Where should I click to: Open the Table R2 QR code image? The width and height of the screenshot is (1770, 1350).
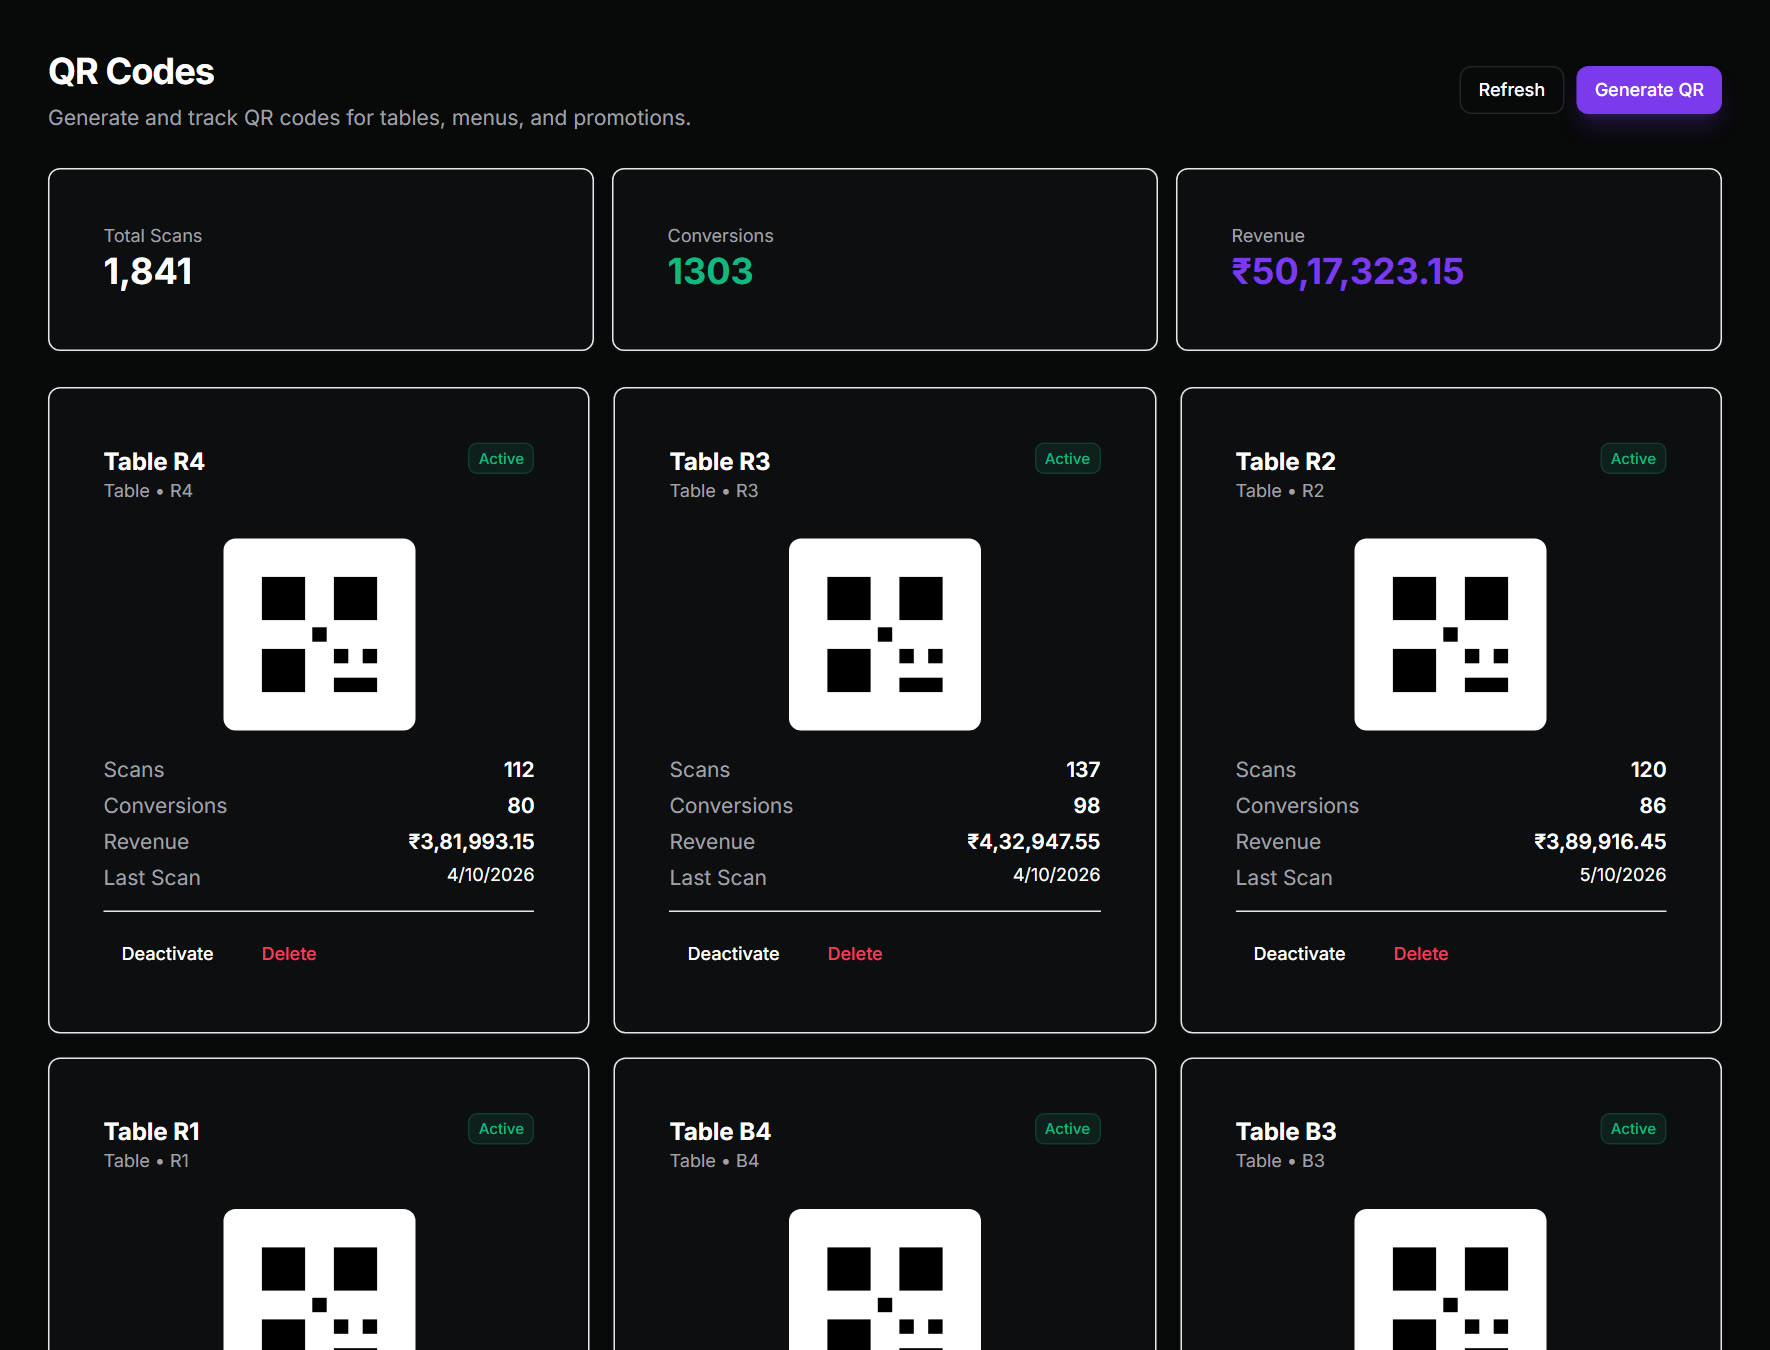click(x=1450, y=634)
